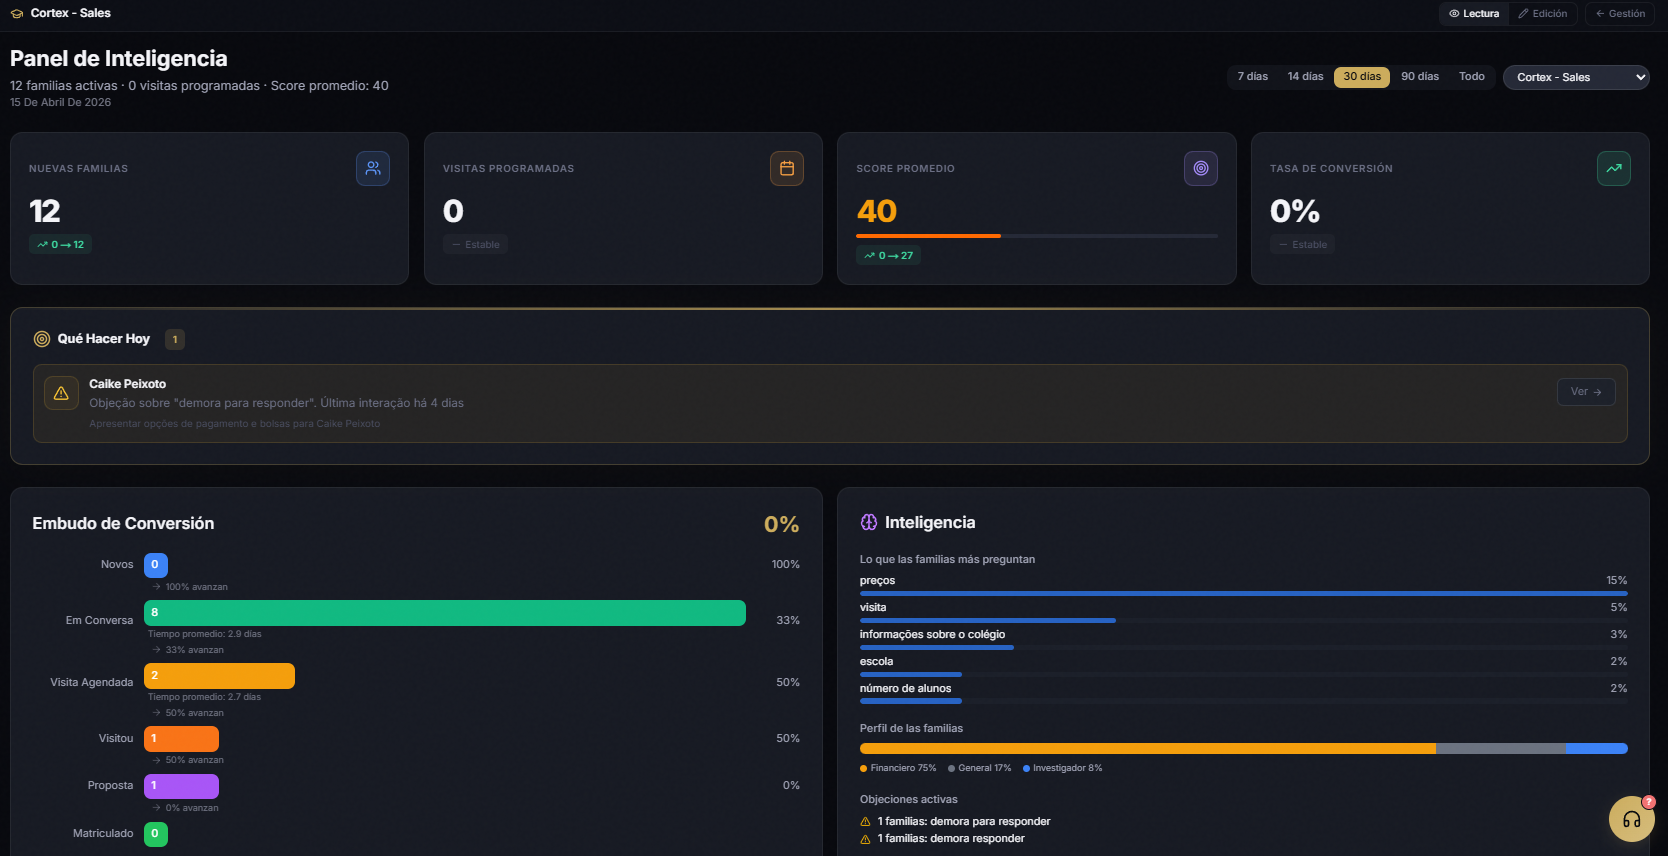The width and height of the screenshot is (1668, 856).
Task: Click the Inteligencia brain icon
Action: (x=869, y=522)
